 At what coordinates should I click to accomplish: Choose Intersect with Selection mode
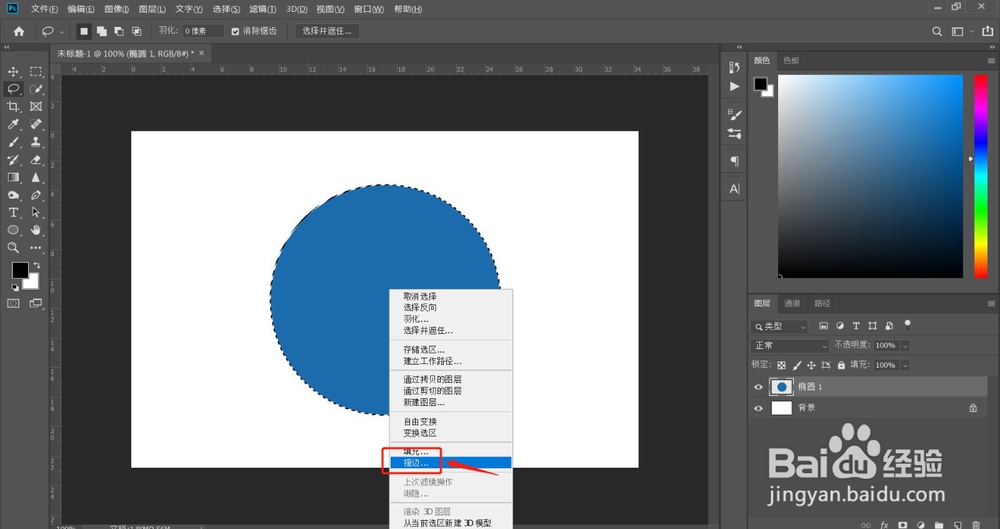pyautogui.click(x=136, y=31)
